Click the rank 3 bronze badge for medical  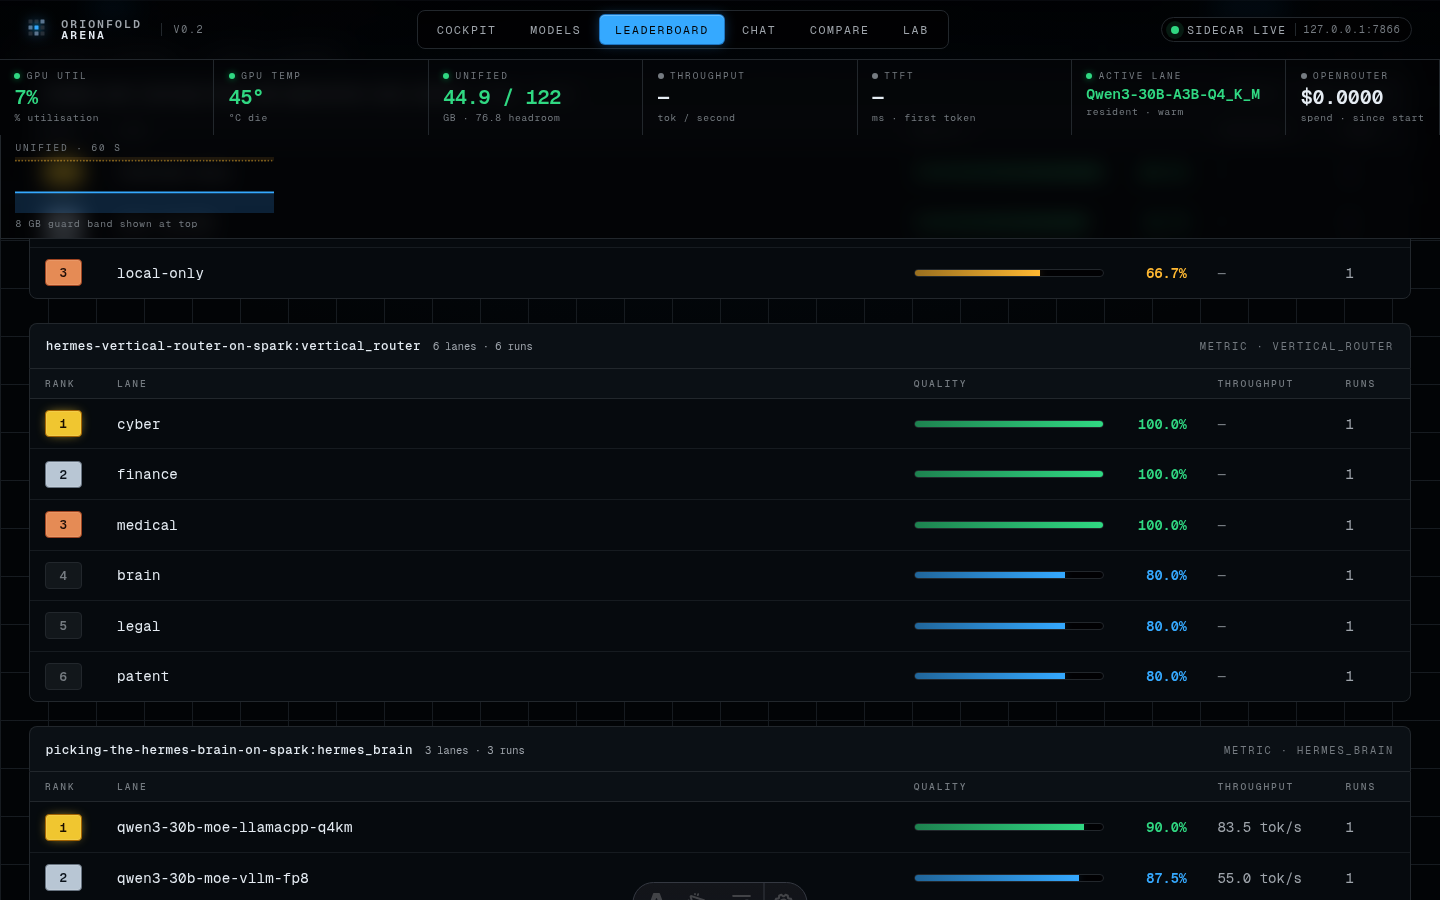[x=63, y=525]
